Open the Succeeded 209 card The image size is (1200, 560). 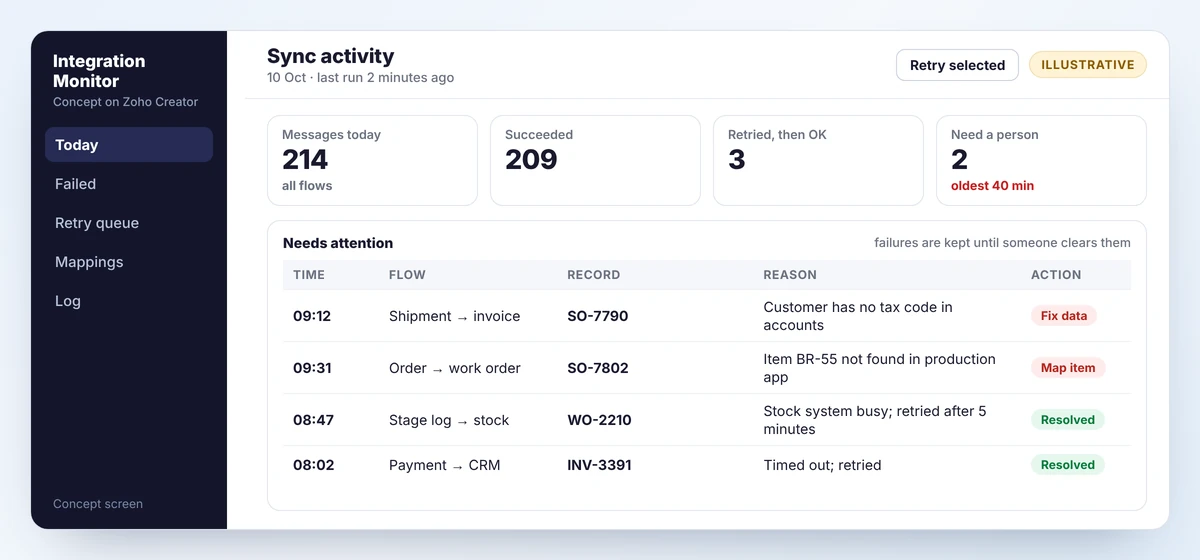tap(595, 161)
